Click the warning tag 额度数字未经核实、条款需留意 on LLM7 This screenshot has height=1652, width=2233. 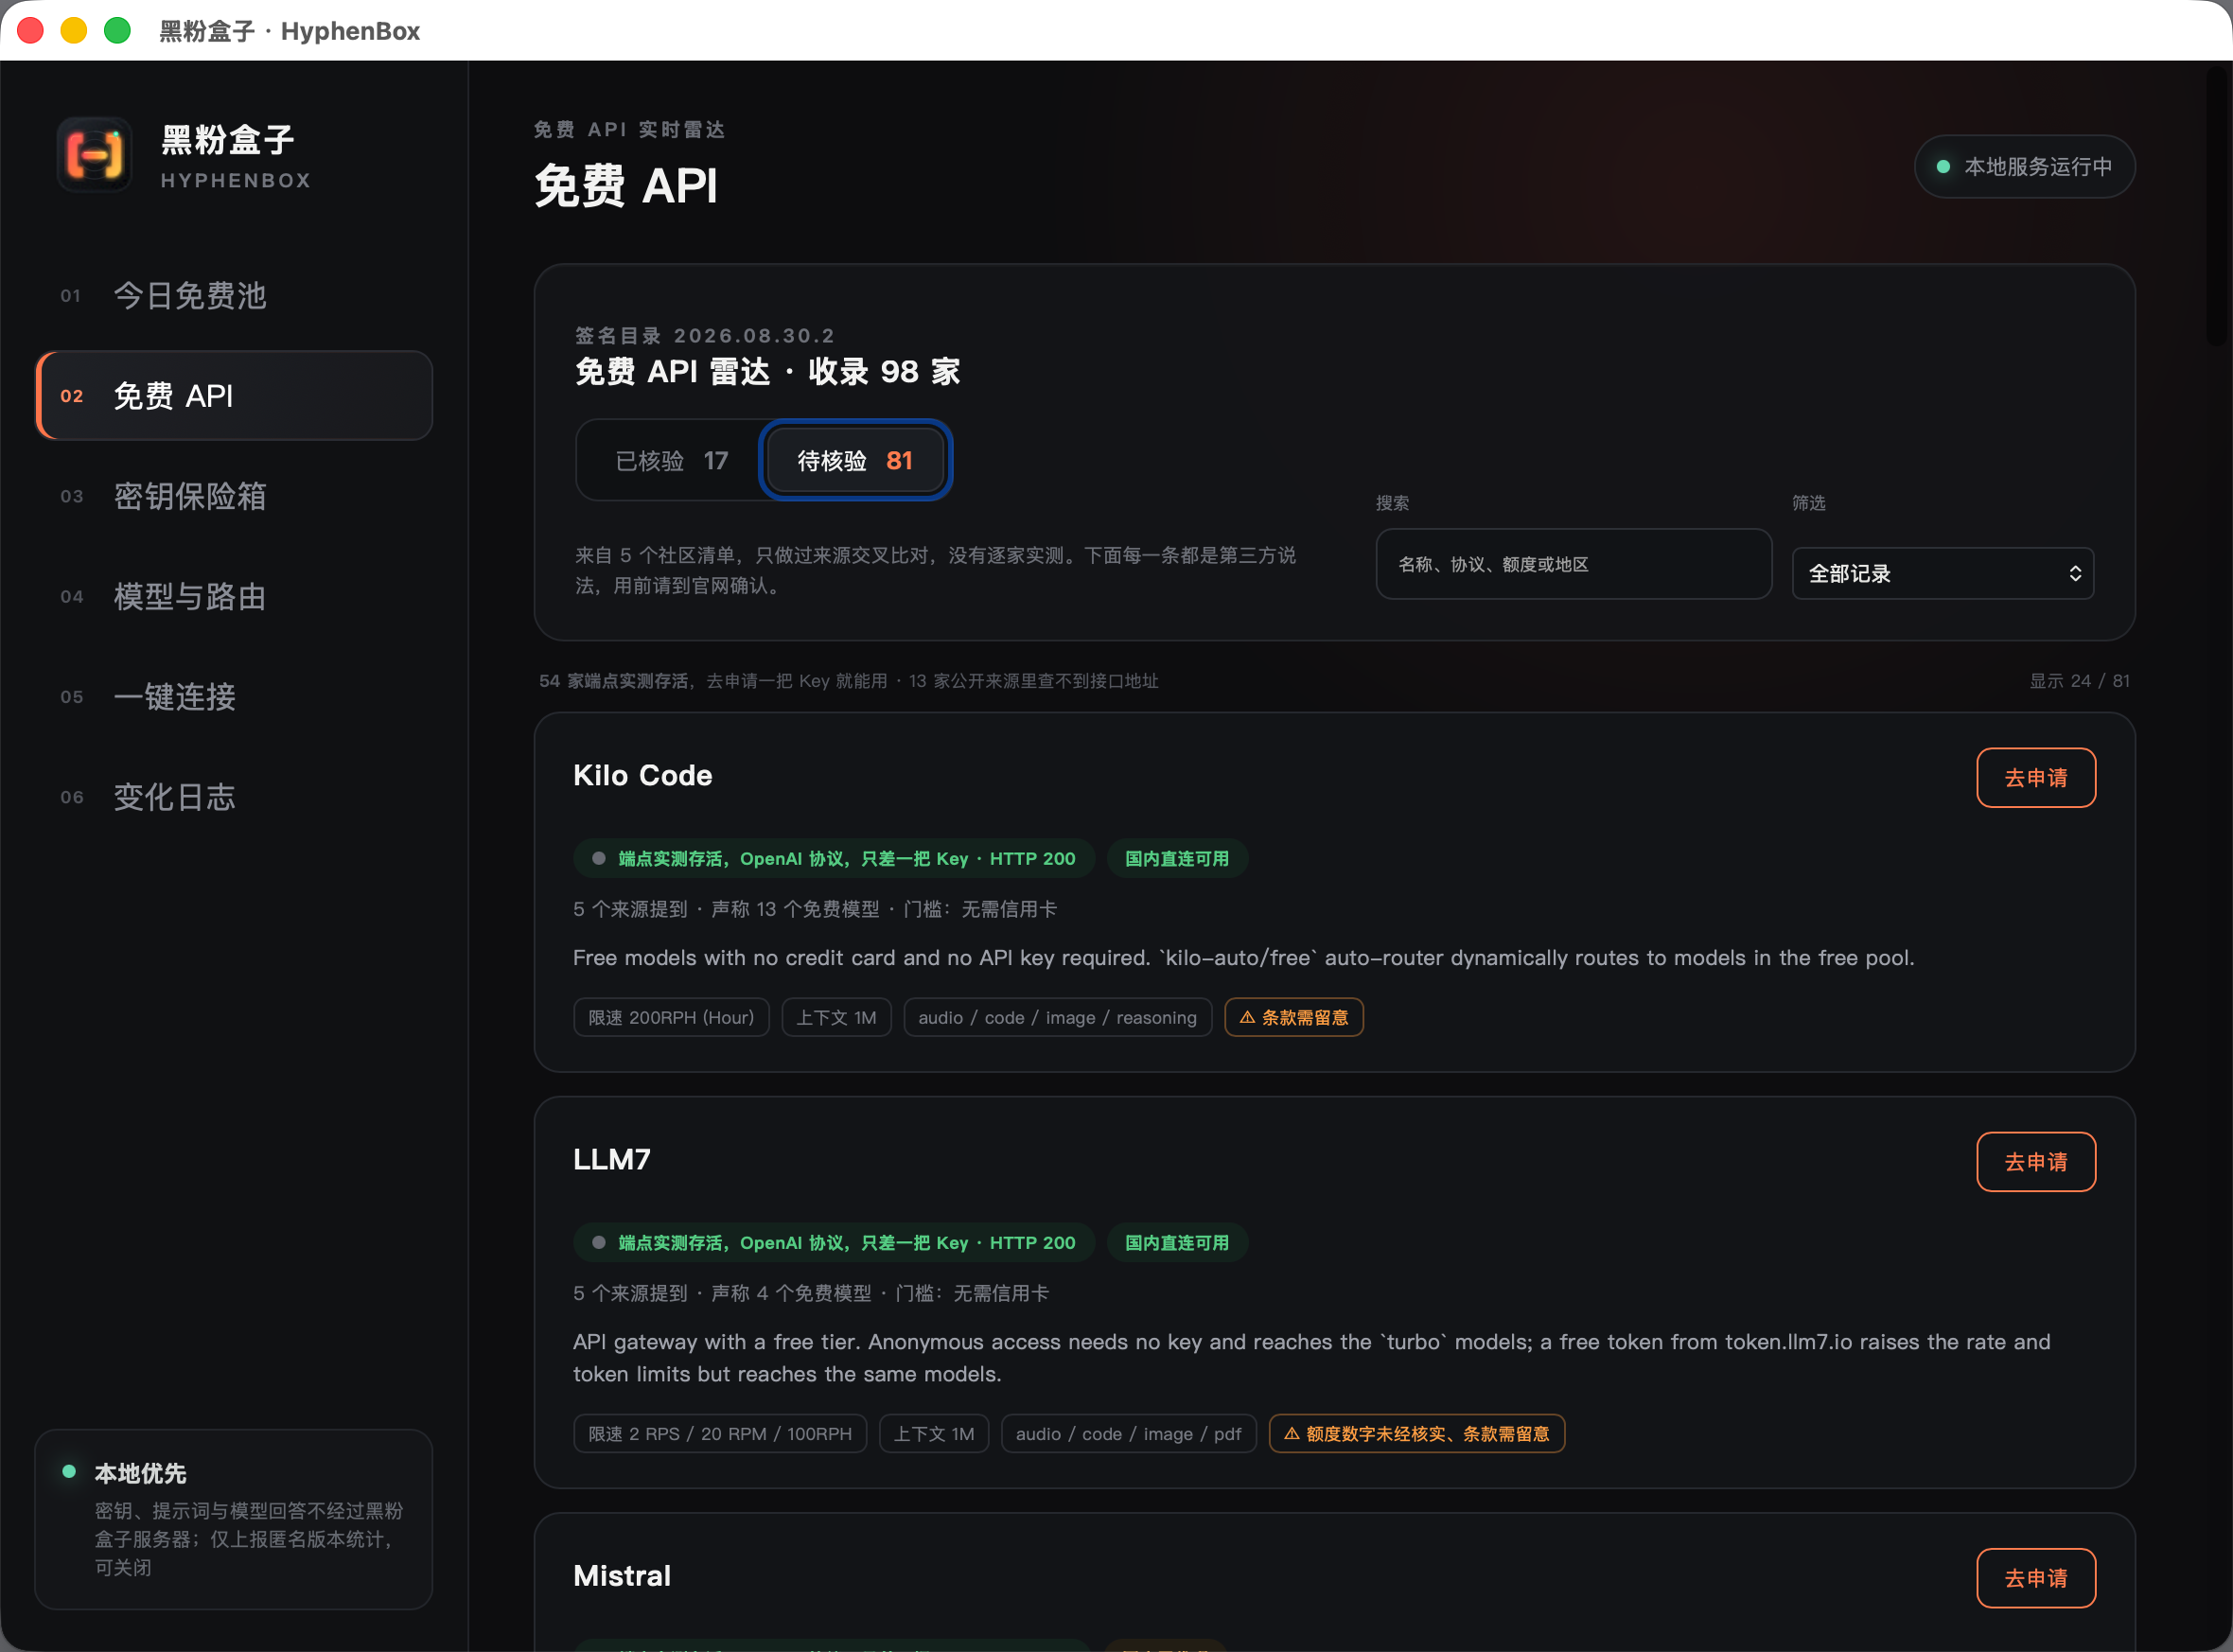point(1417,1433)
